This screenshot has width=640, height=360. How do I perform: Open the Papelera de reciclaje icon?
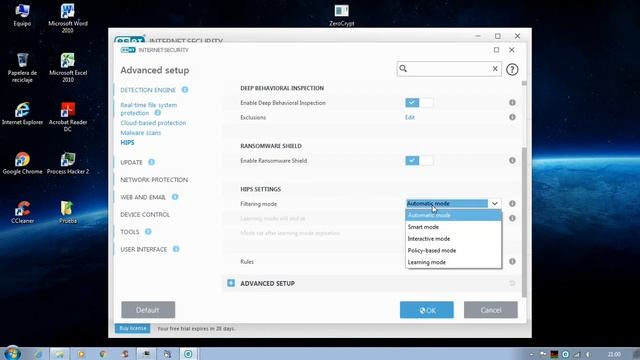click(22, 68)
